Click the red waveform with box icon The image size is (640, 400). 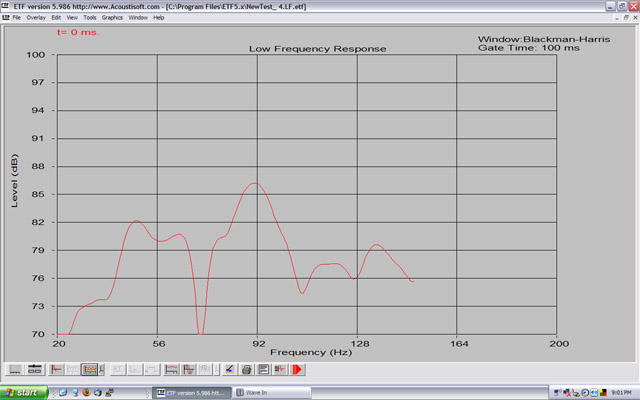(280, 369)
